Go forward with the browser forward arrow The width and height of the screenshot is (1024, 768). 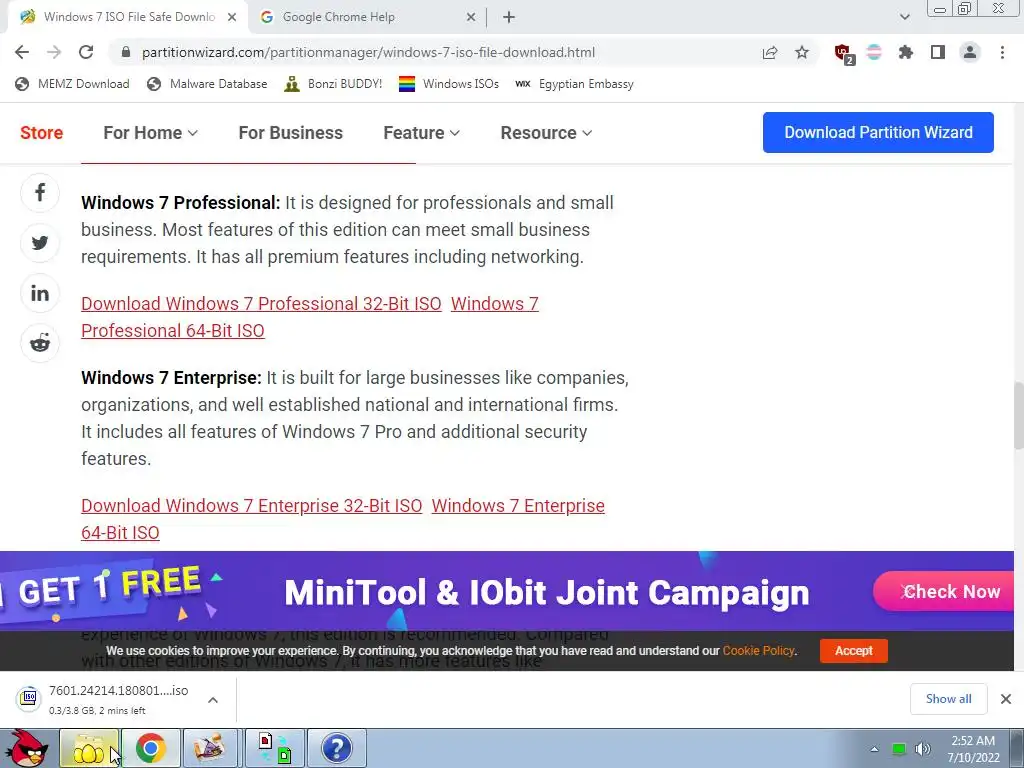coord(54,52)
